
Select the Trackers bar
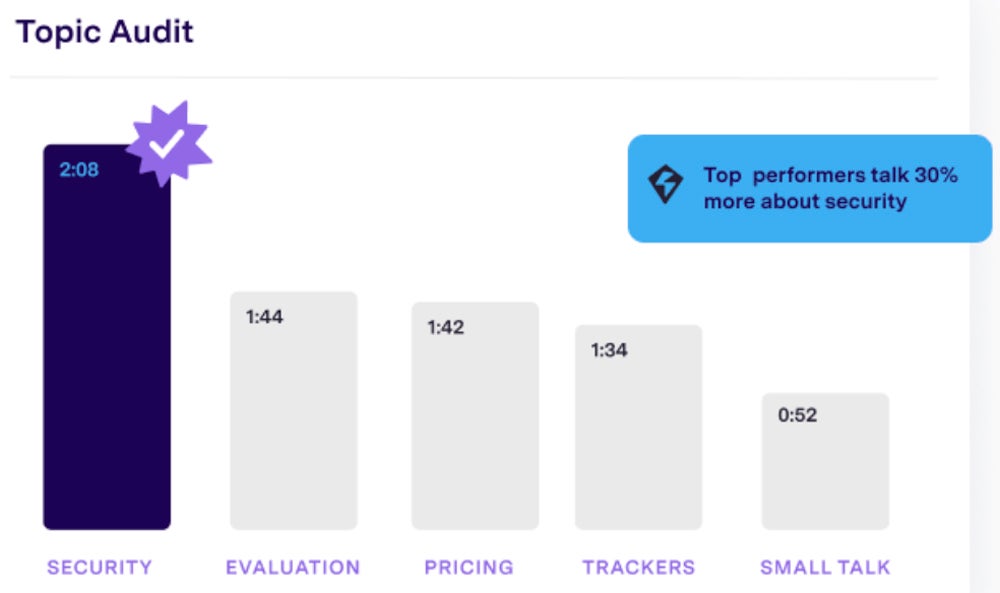point(638,427)
